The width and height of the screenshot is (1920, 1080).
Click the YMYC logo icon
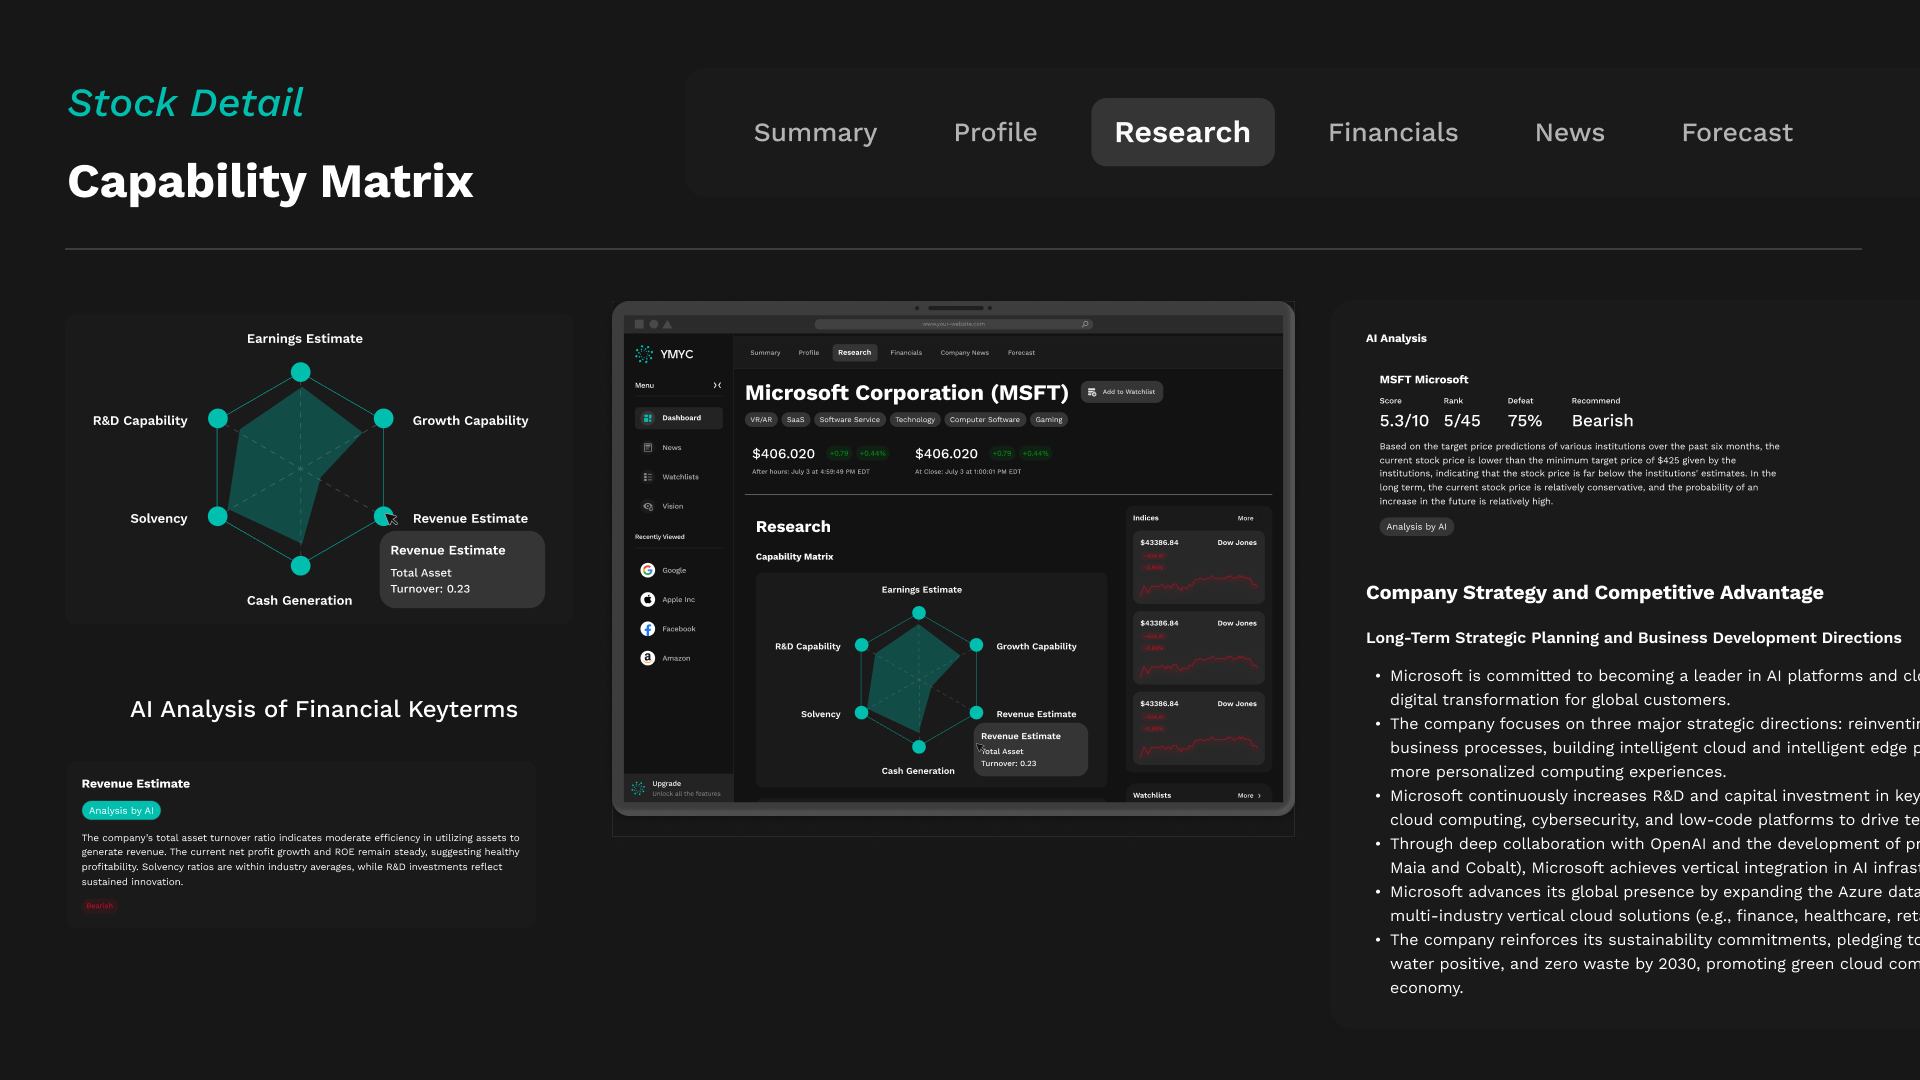coord(644,354)
